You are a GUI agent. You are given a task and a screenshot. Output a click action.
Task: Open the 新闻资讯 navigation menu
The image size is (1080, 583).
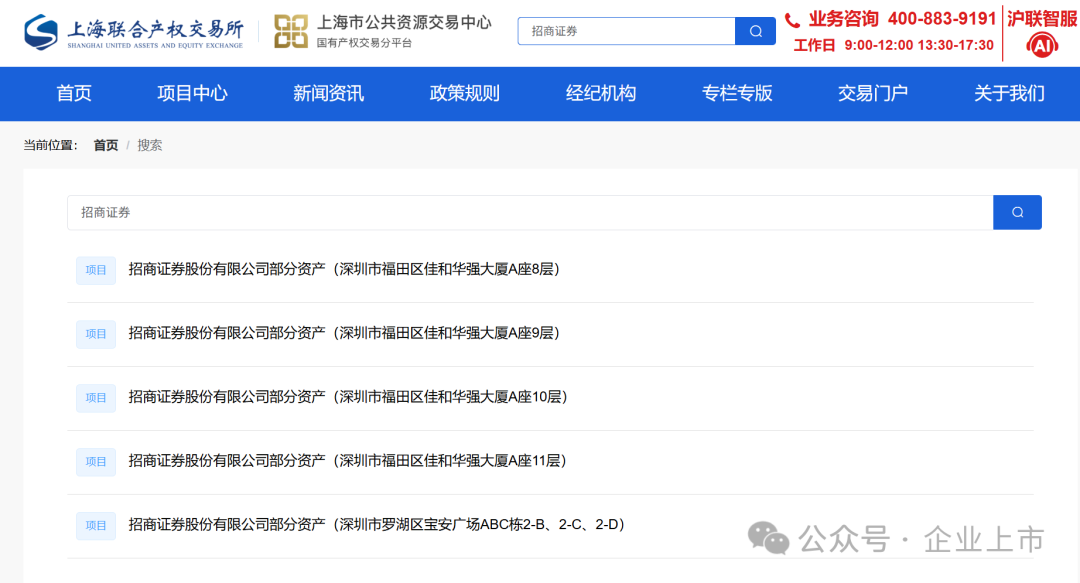pos(329,93)
